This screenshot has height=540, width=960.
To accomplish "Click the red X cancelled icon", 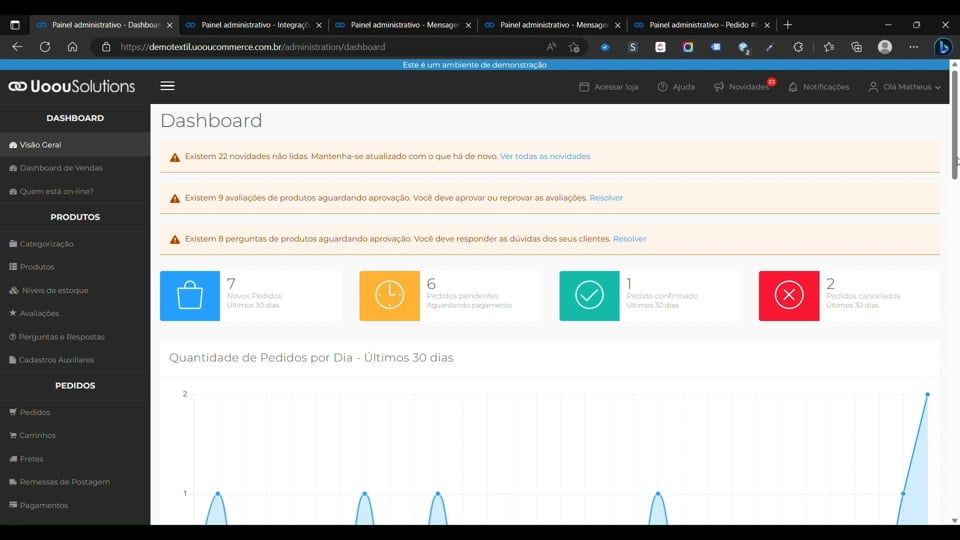I will coord(789,296).
